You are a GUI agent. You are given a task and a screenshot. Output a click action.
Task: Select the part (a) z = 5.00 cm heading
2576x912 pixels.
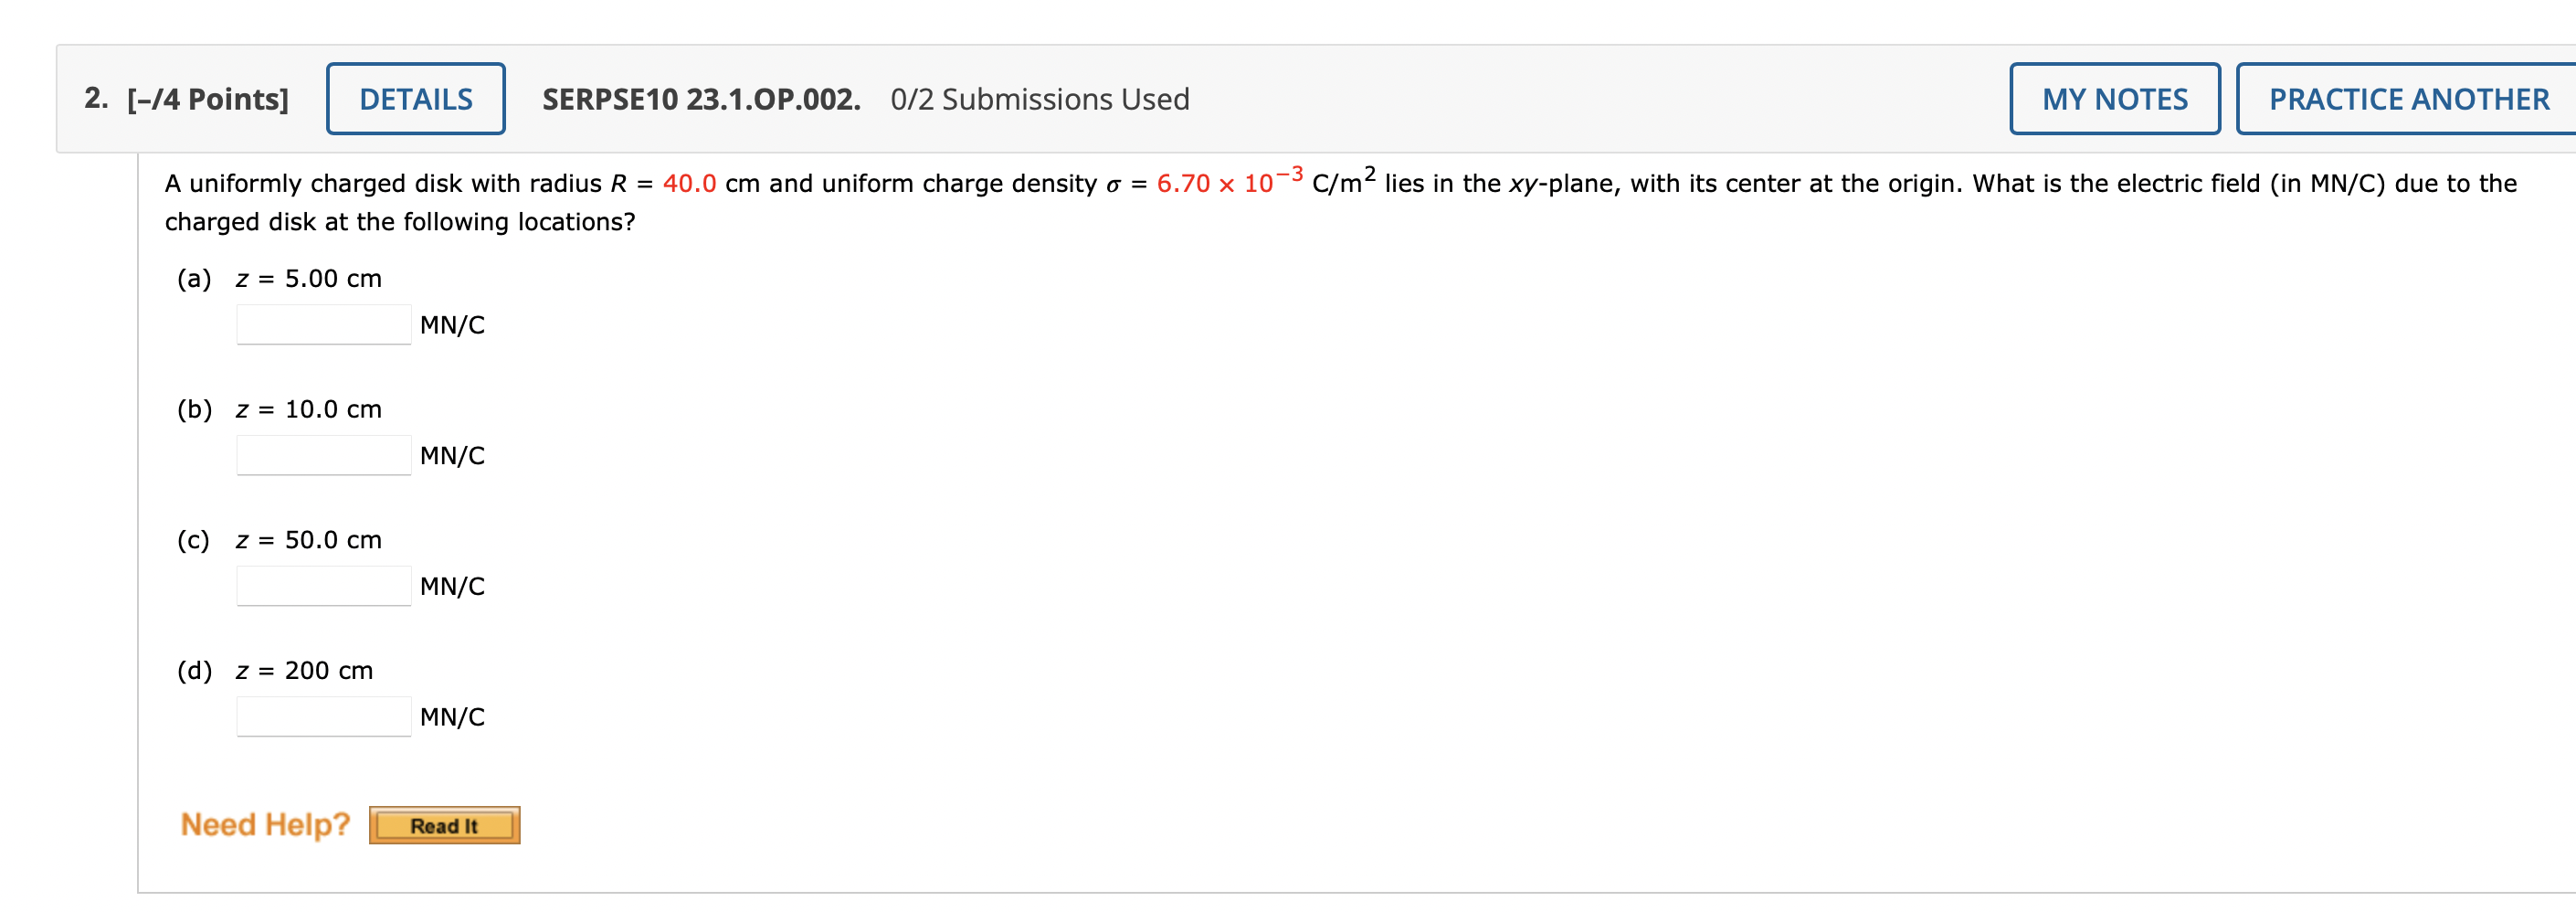pyautogui.click(x=279, y=279)
